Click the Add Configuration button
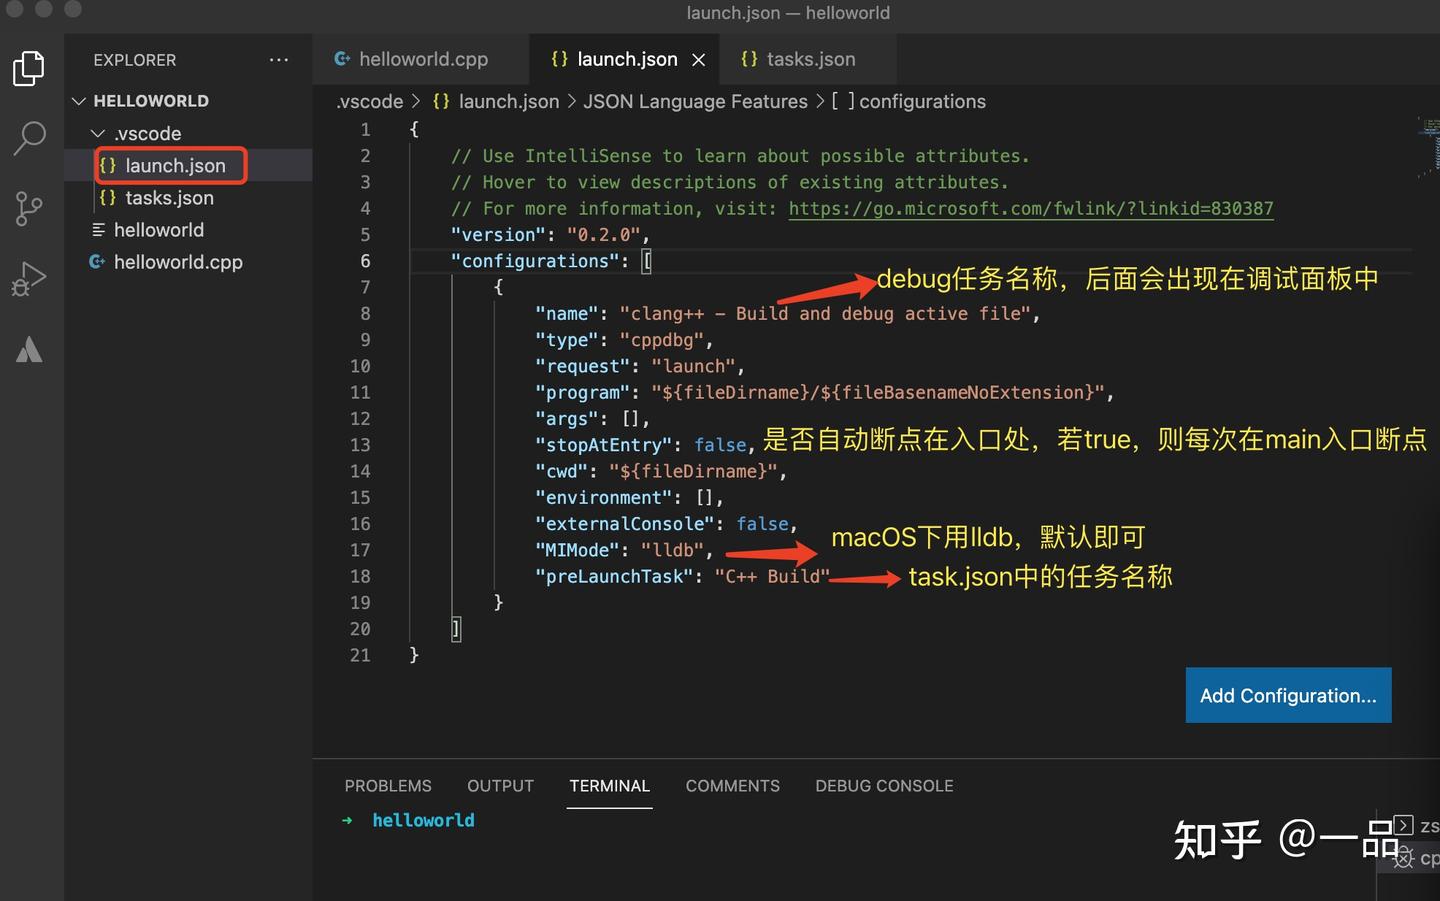The width and height of the screenshot is (1440, 901). (1288, 695)
